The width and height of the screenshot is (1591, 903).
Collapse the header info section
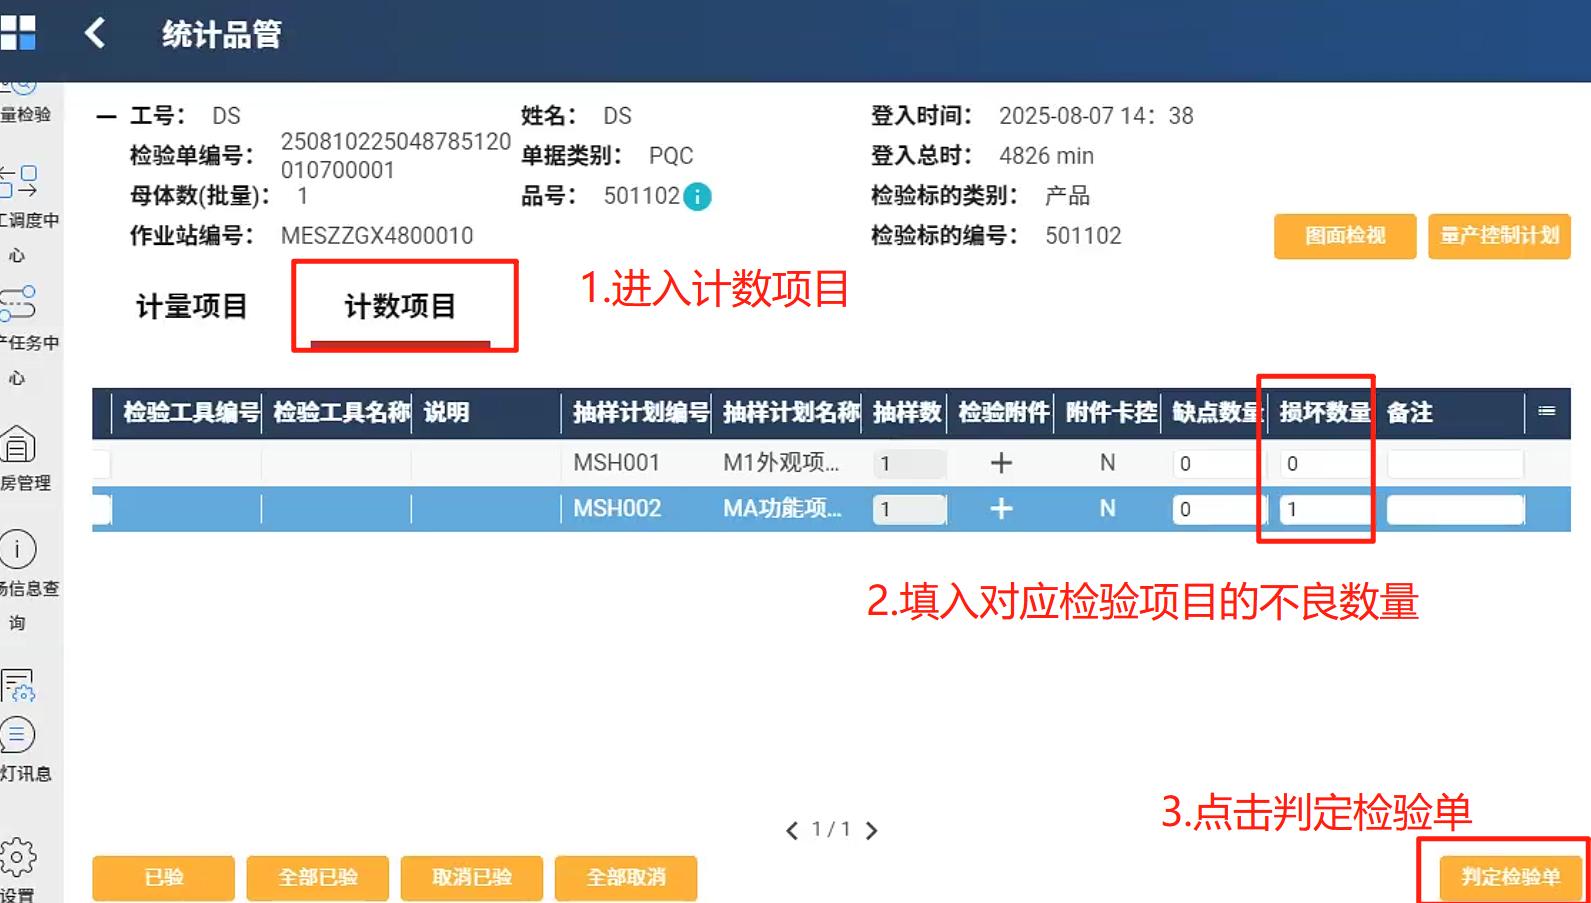click(106, 117)
